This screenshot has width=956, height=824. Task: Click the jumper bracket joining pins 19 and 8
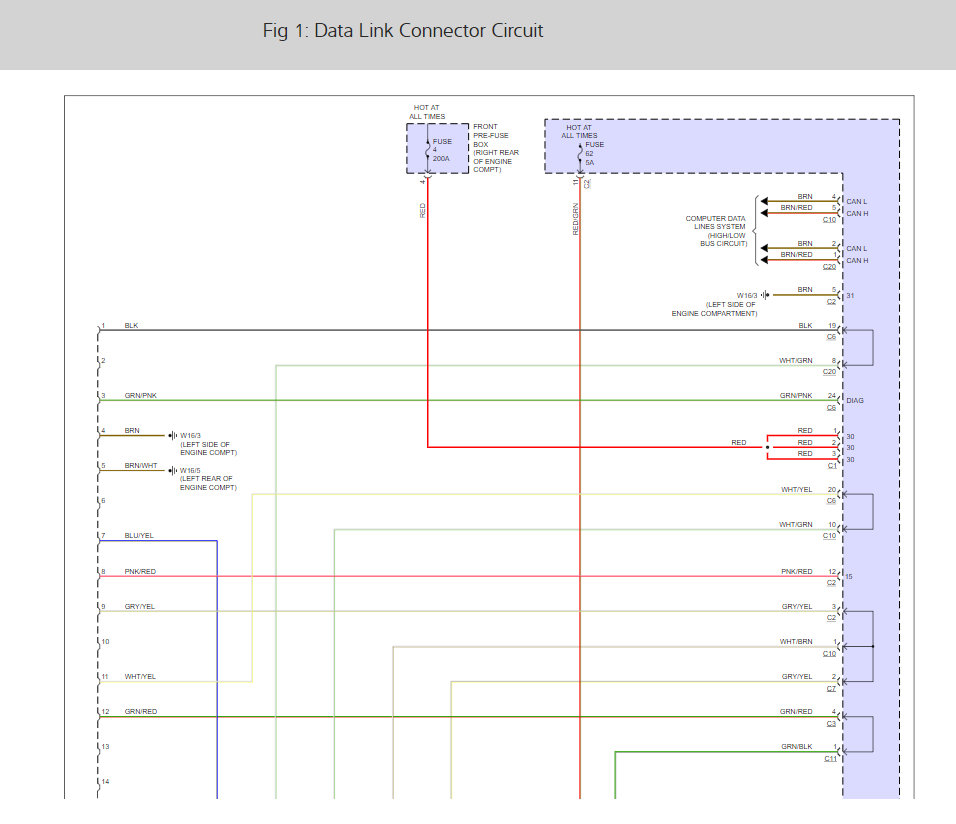click(871, 348)
